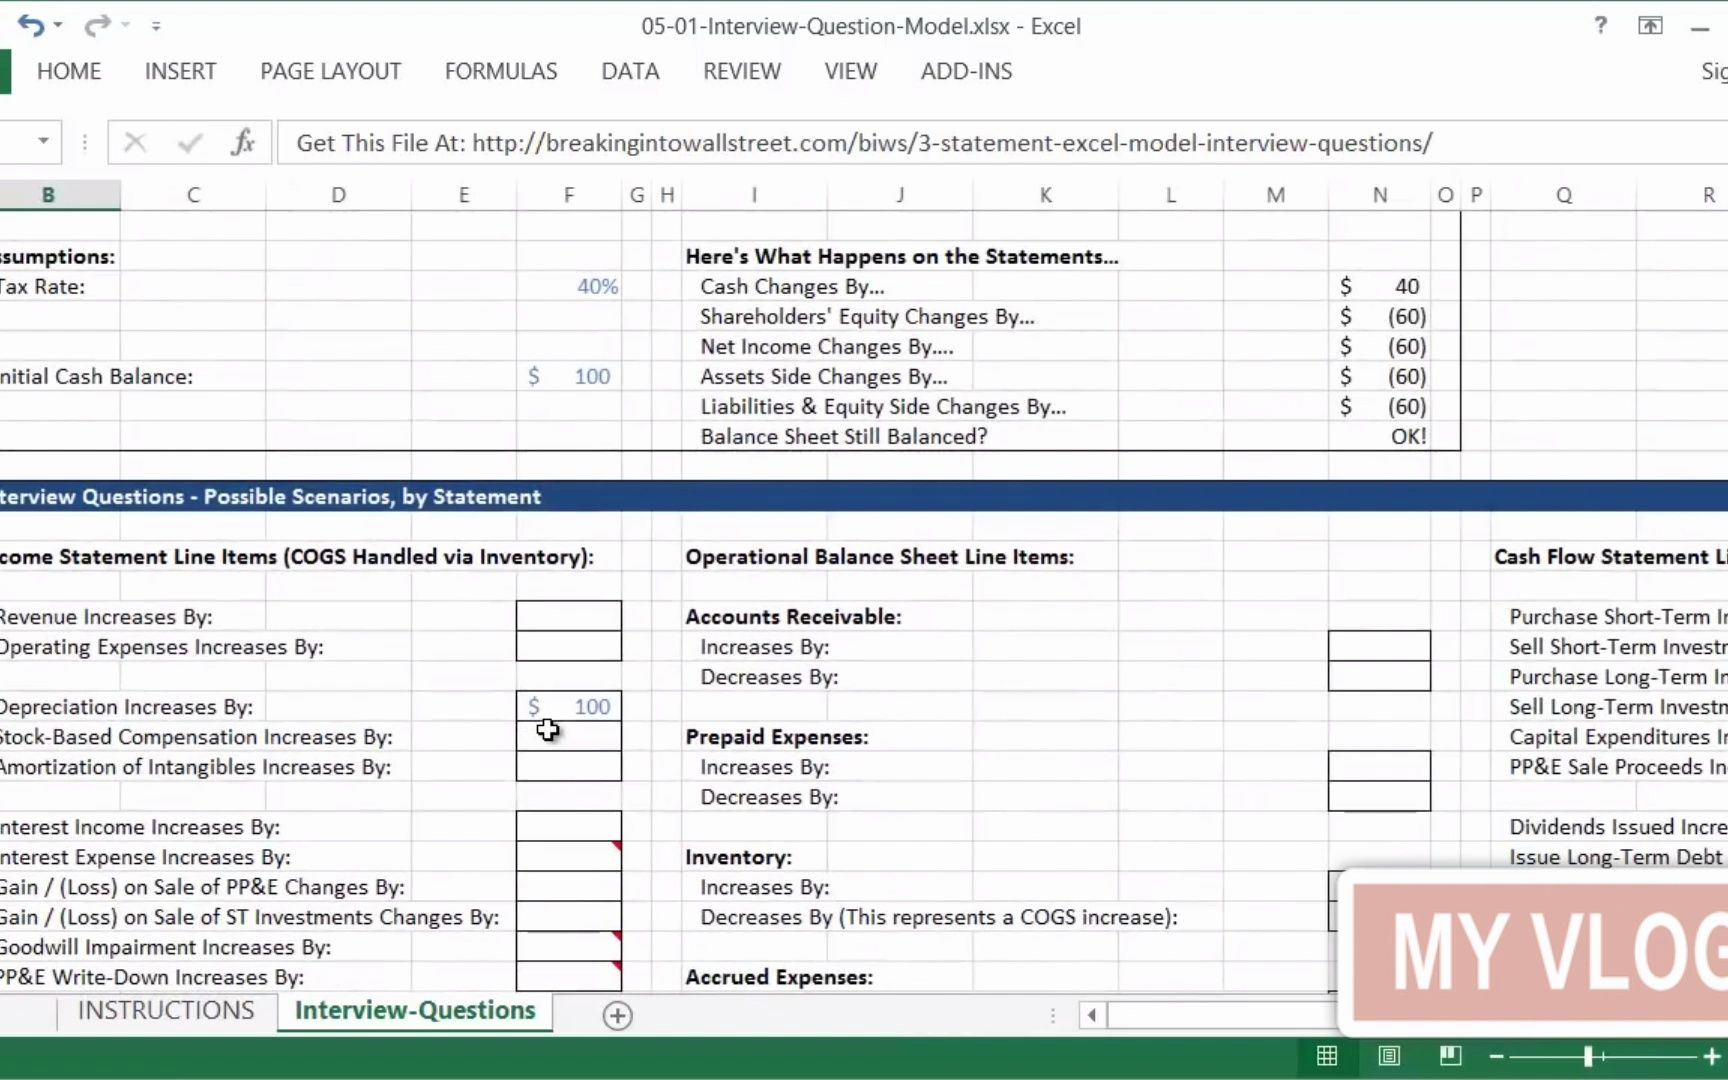Click zoom in plus button
This screenshot has width=1728, height=1080.
[1712, 1056]
